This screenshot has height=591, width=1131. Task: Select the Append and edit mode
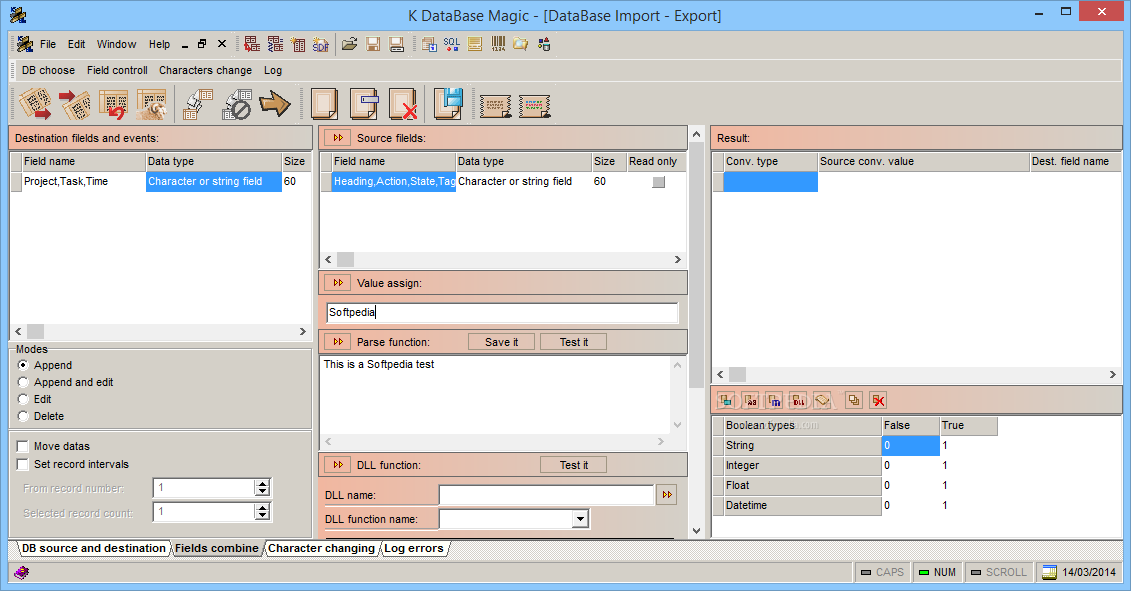pyautogui.click(x=23, y=382)
